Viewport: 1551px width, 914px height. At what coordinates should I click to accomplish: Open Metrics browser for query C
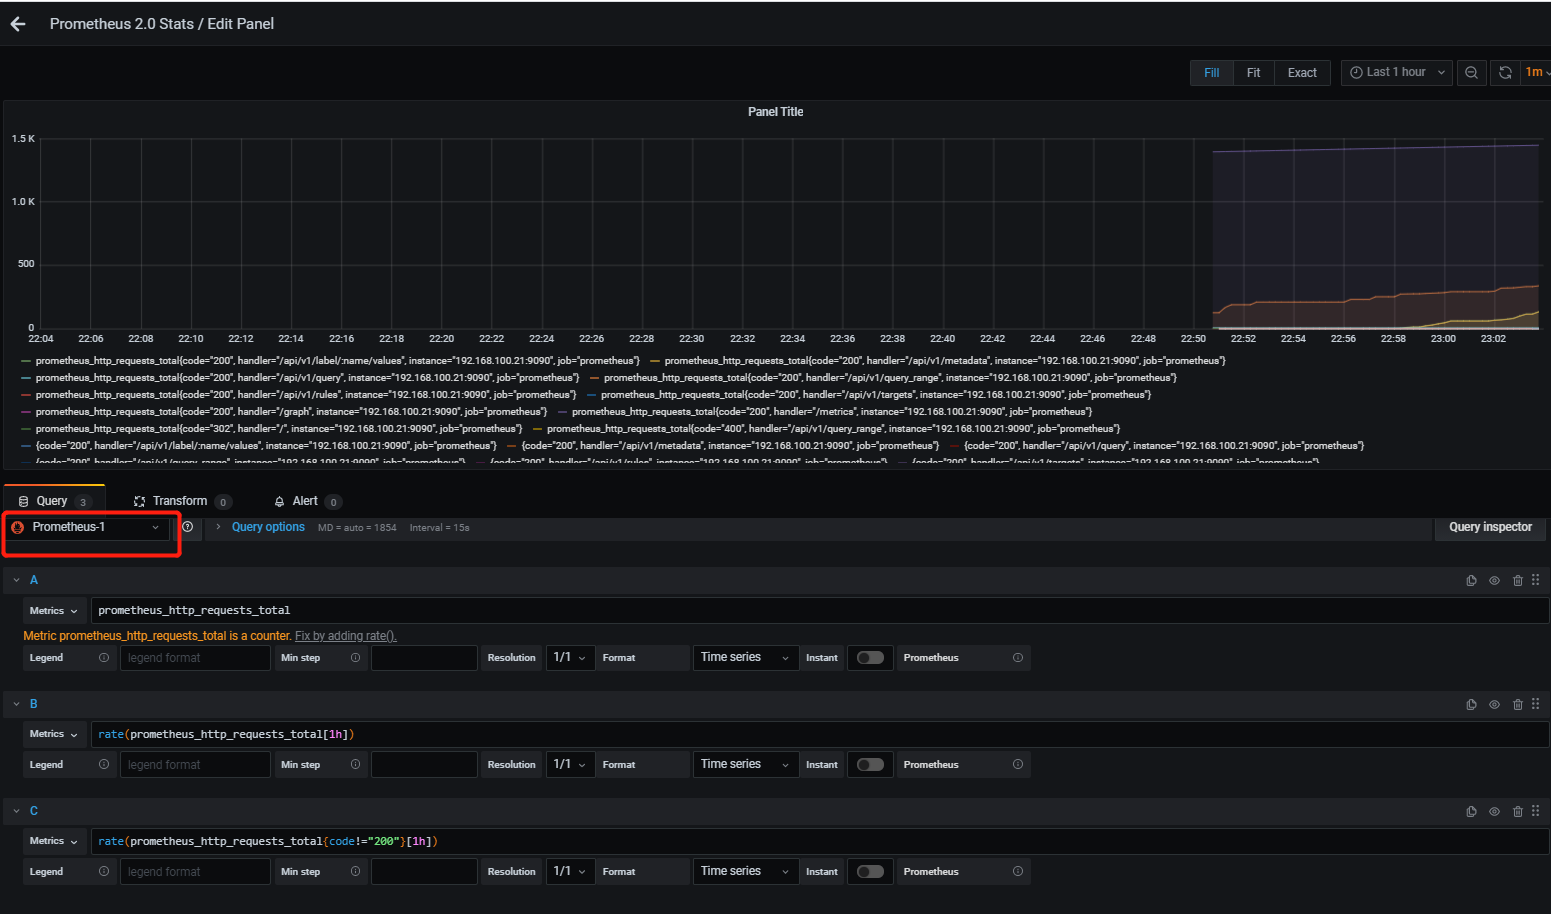point(54,841)
